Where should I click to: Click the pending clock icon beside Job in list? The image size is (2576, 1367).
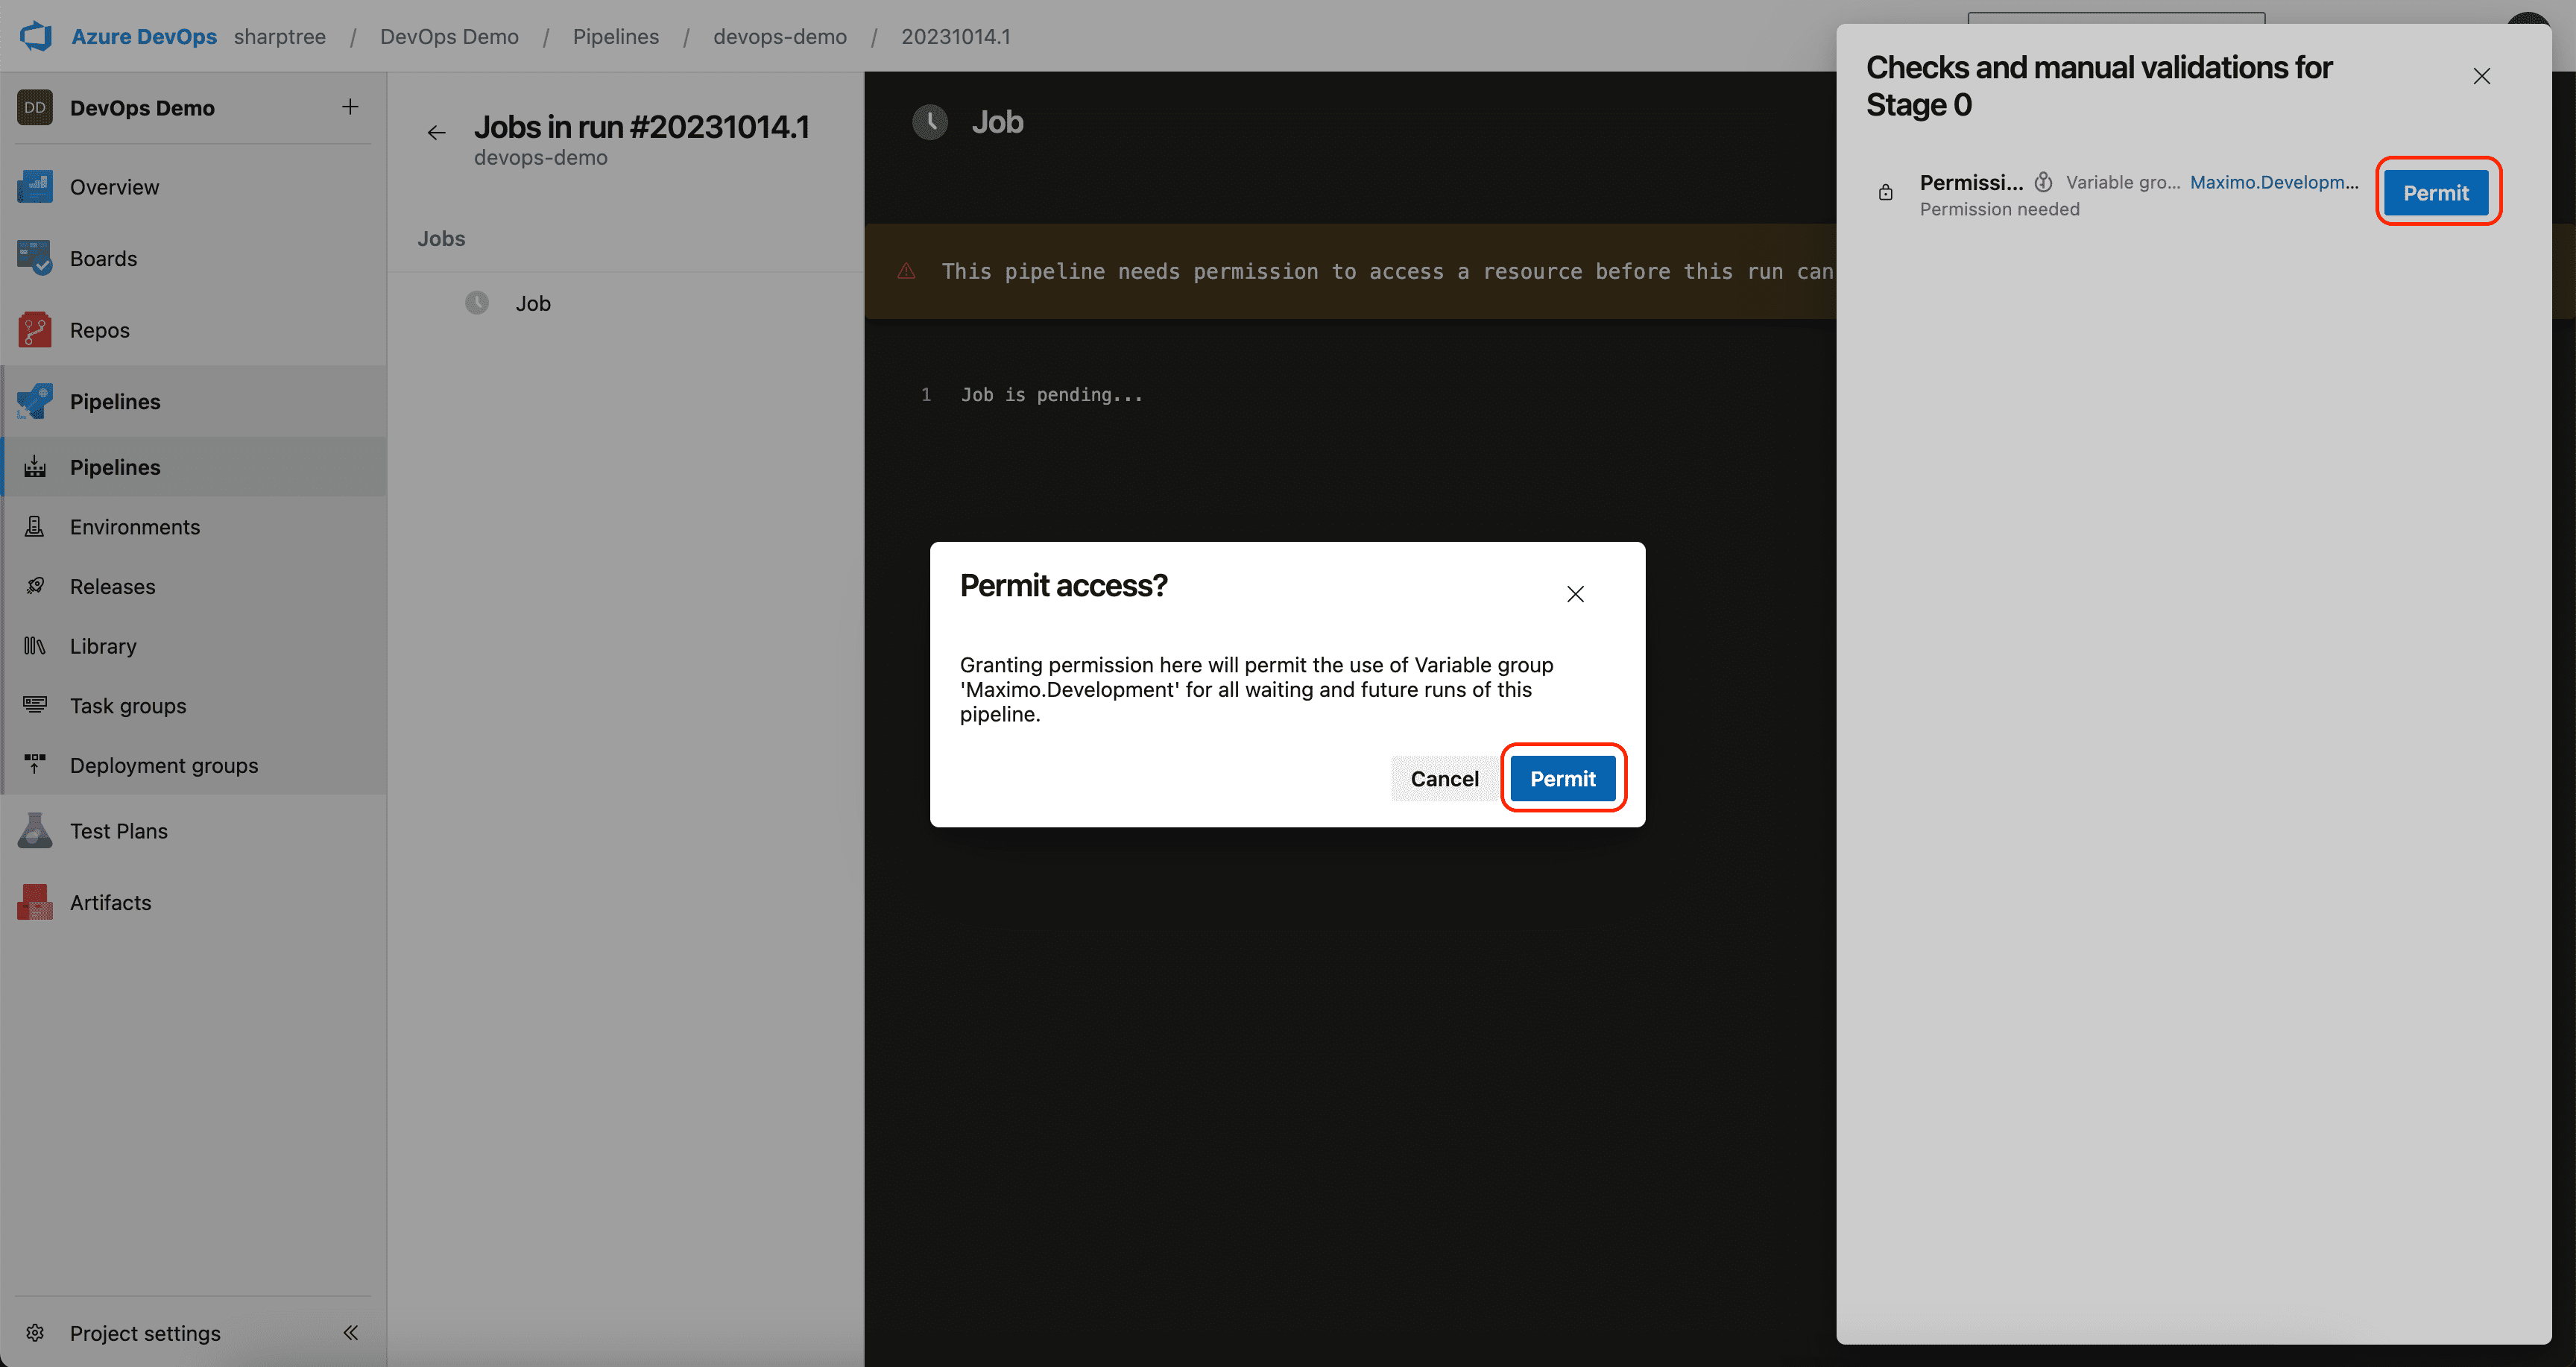click(x=477, y=303)
